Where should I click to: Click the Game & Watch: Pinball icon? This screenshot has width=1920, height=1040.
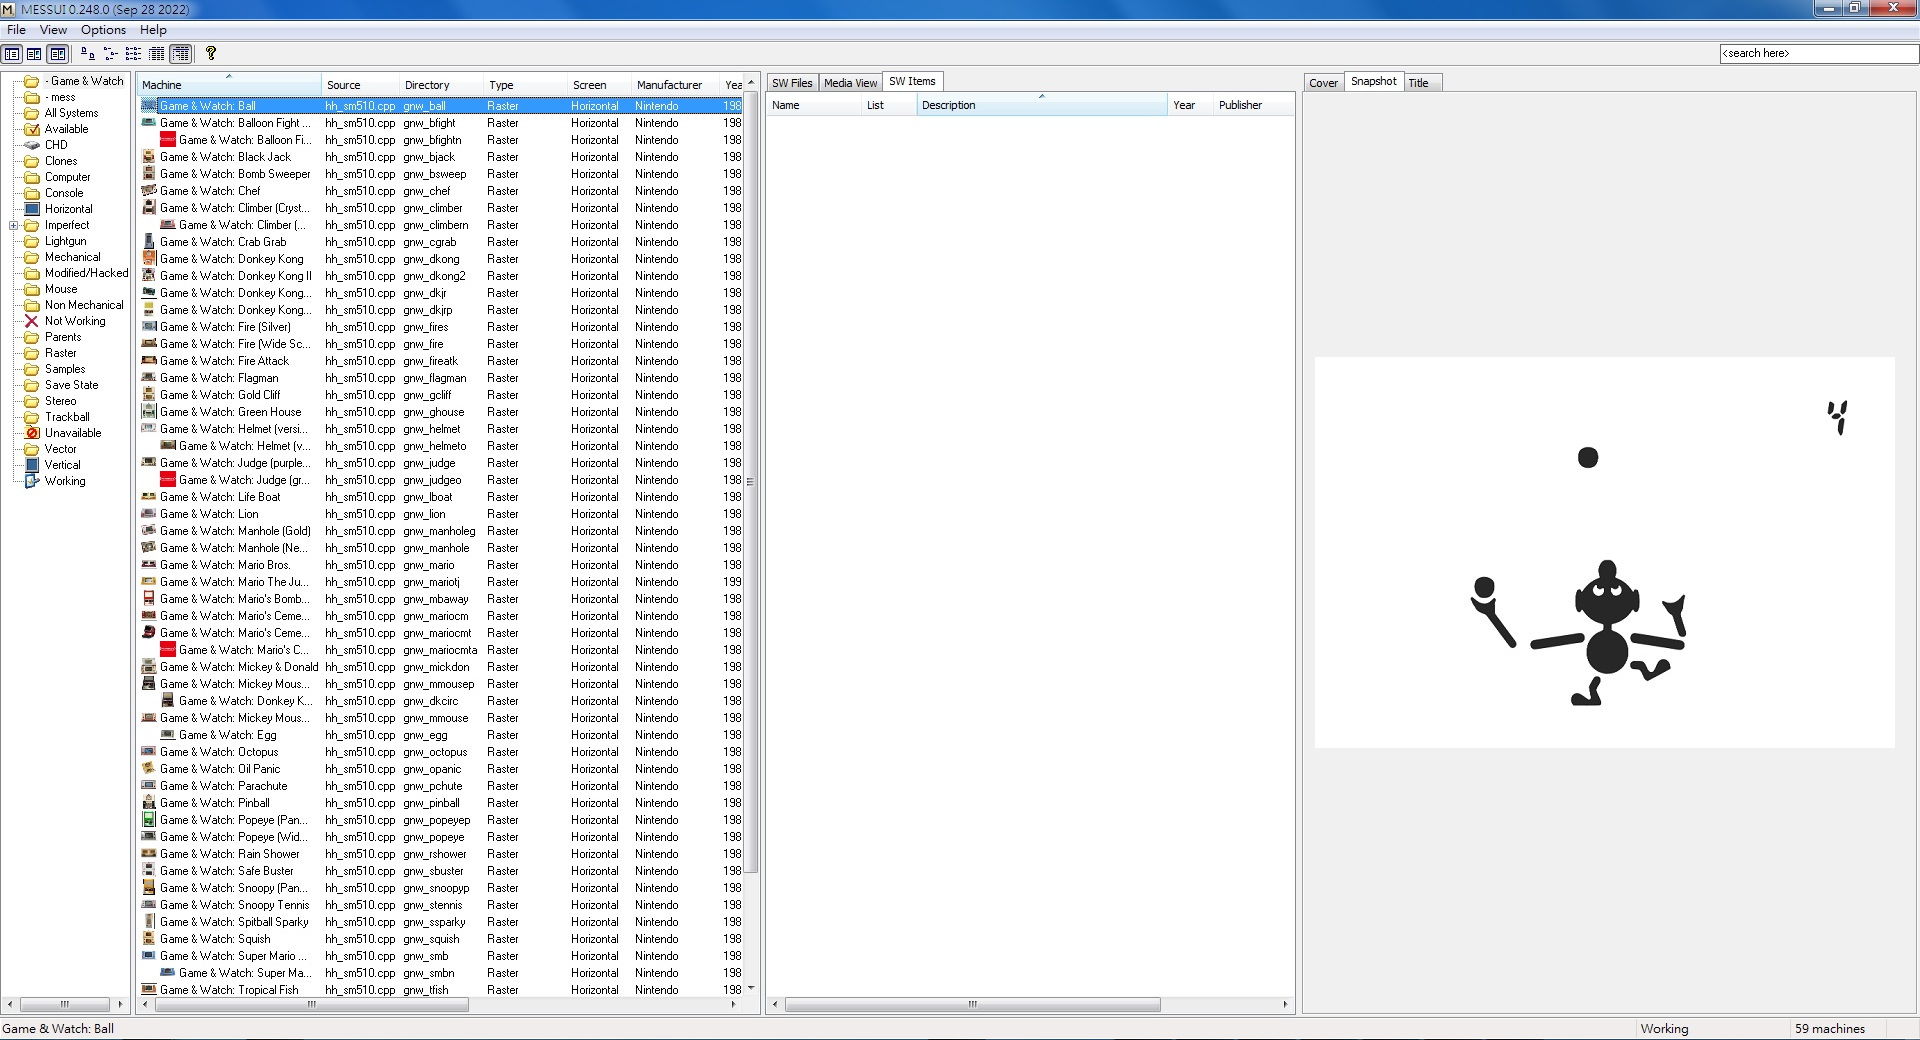tap(149, 803)
